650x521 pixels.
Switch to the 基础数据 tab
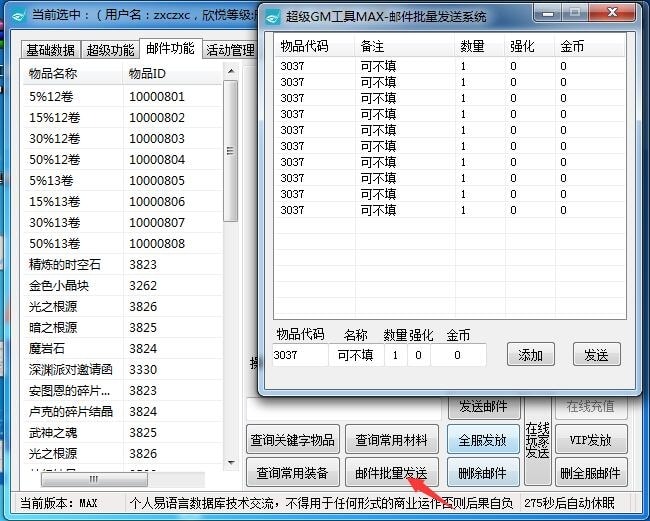(x=50, y=50)
